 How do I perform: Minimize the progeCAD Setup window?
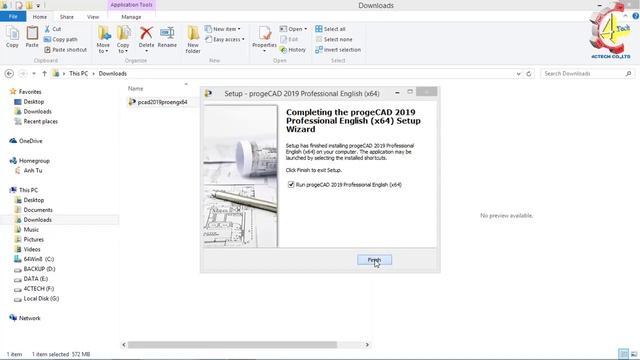(x=397, y=93)
